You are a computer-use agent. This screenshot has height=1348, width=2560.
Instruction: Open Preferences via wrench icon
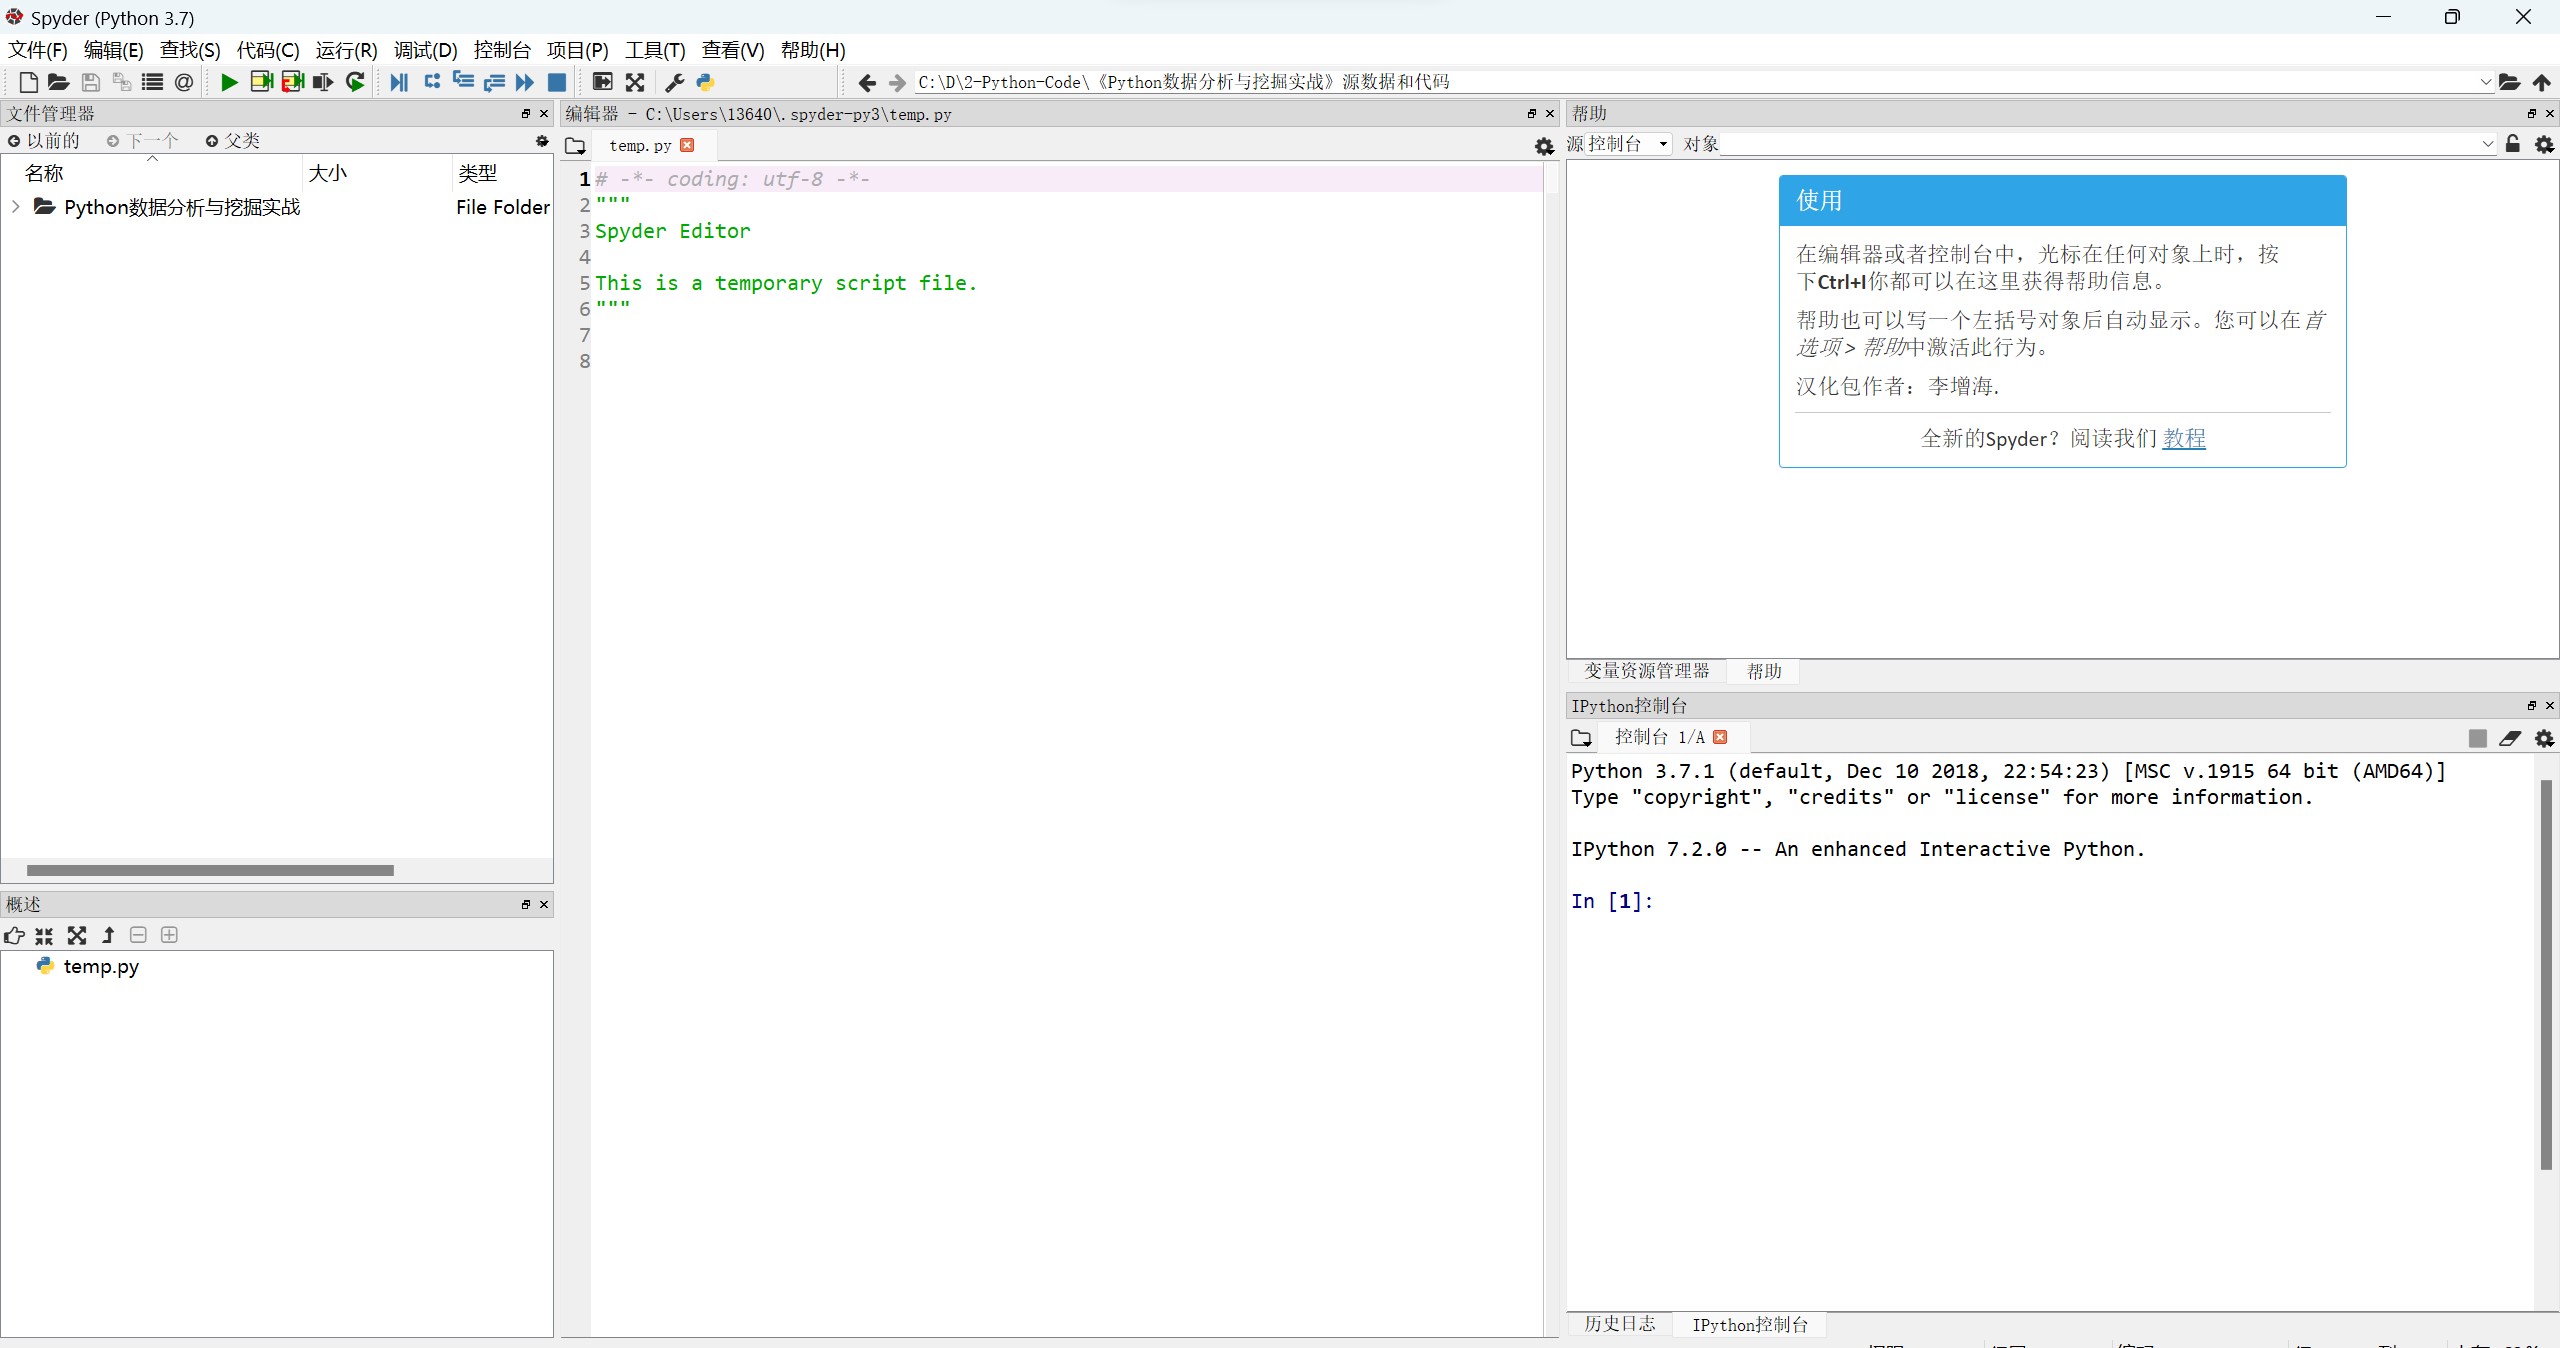[x=675, y=82]
